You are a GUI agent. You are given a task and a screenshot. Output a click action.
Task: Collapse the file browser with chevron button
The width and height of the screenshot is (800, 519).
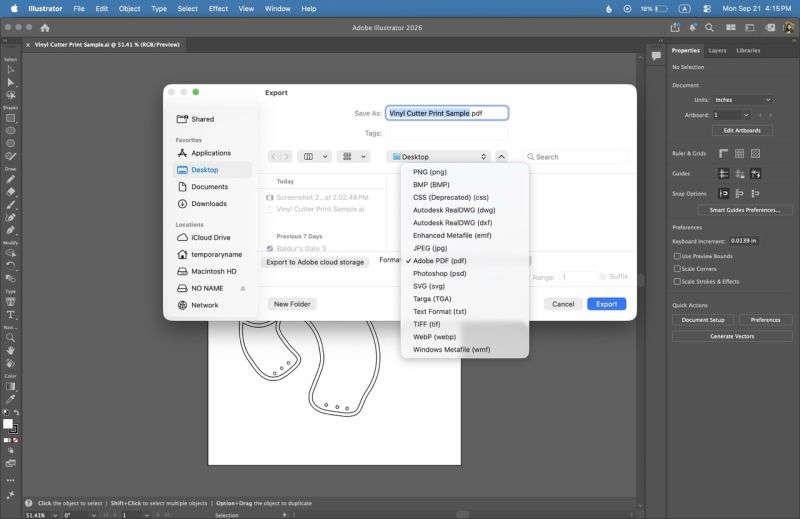tap(502, 157)
